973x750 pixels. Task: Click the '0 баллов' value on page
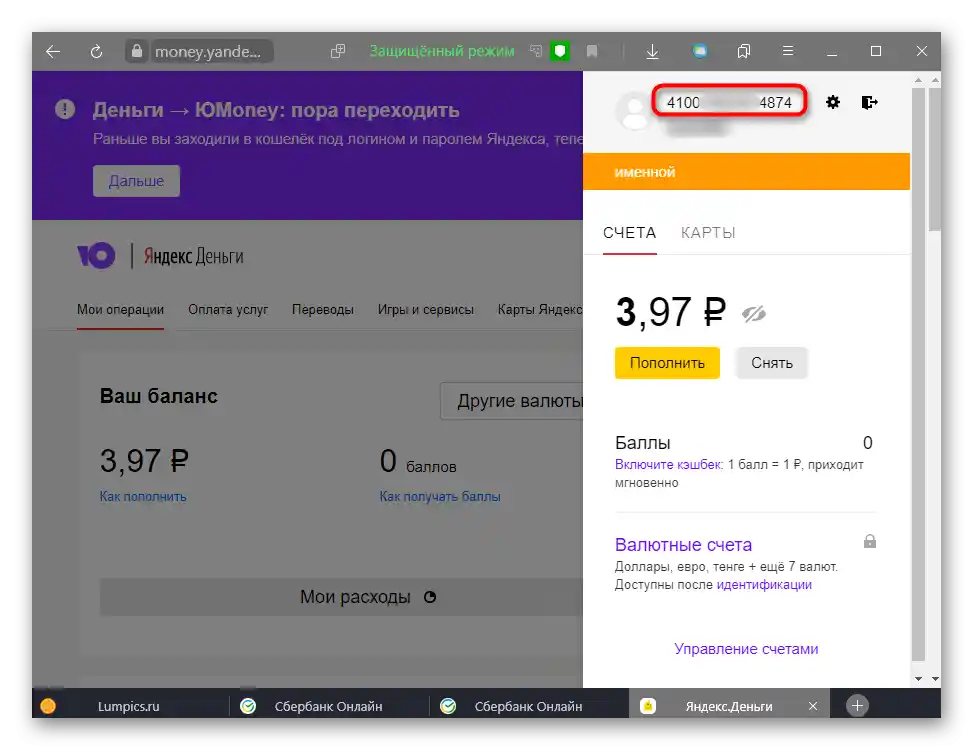point(418,462)
